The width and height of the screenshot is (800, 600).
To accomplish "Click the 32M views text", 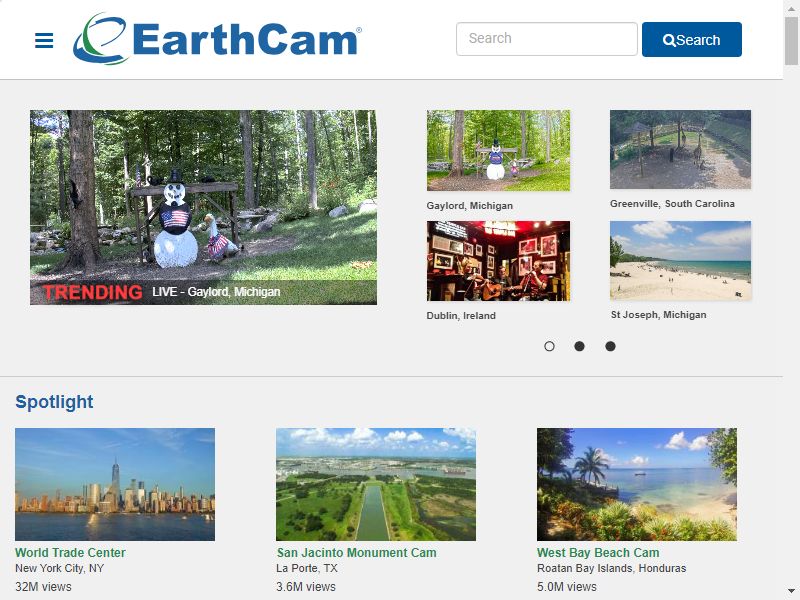I will pos(43,587).
